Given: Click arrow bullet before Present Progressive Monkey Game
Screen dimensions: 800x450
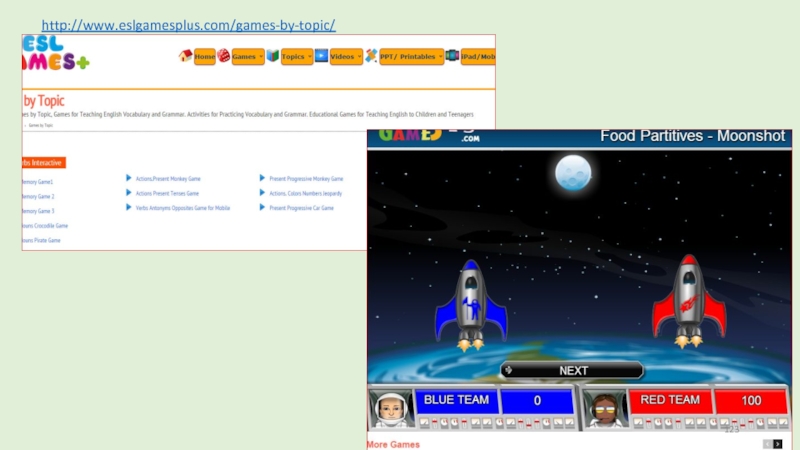Looking at the screenshot, I should [262, 178].
